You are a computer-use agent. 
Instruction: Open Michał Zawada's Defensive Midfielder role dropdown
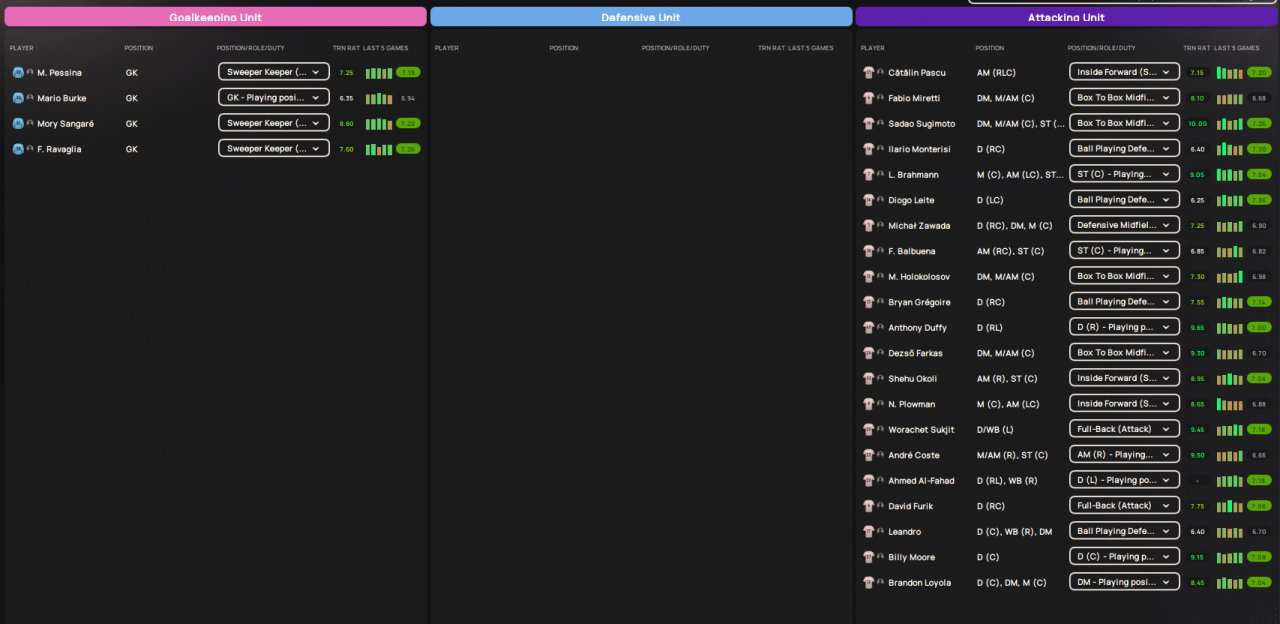[x=1124, y=225]
